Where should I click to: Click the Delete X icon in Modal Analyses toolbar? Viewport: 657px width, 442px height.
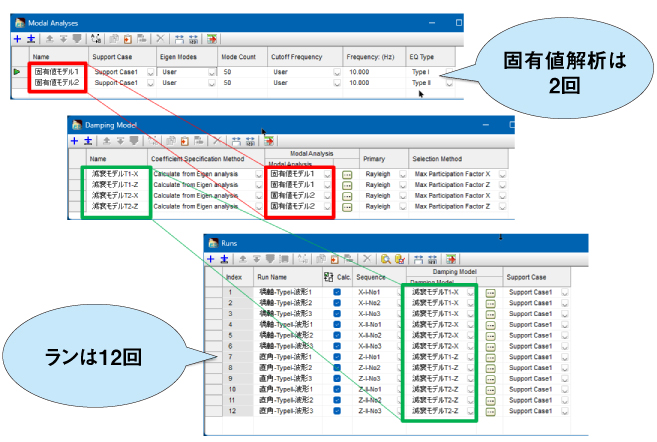[x=160, y=39]
